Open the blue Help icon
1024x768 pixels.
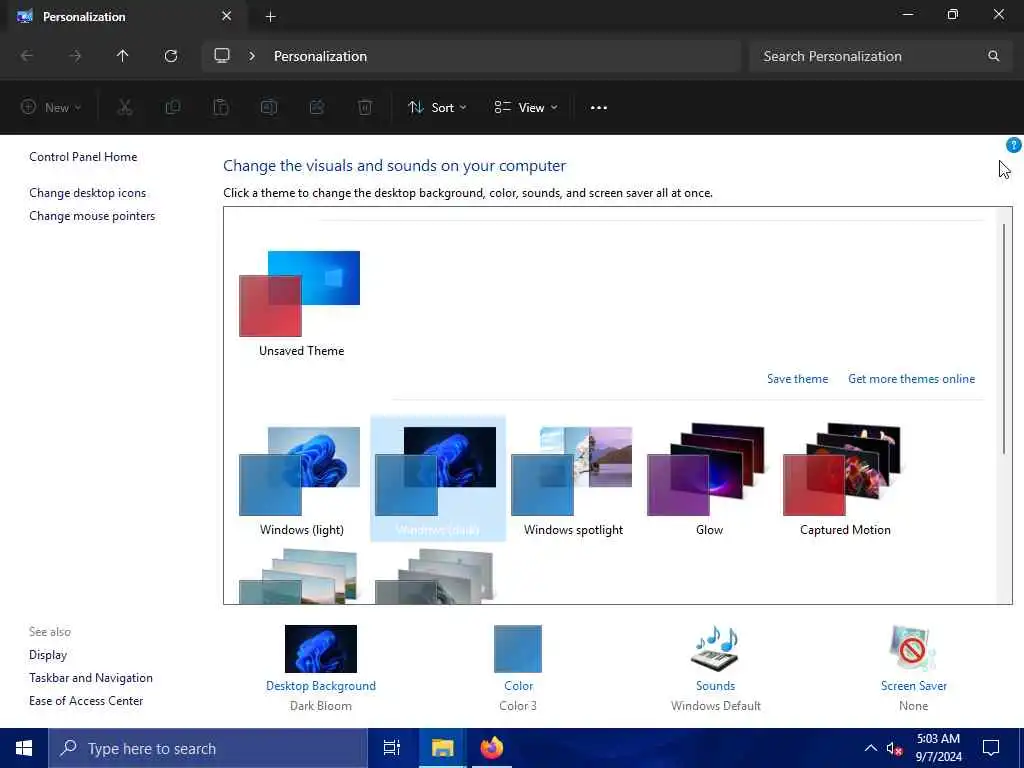coord(1013,145)
